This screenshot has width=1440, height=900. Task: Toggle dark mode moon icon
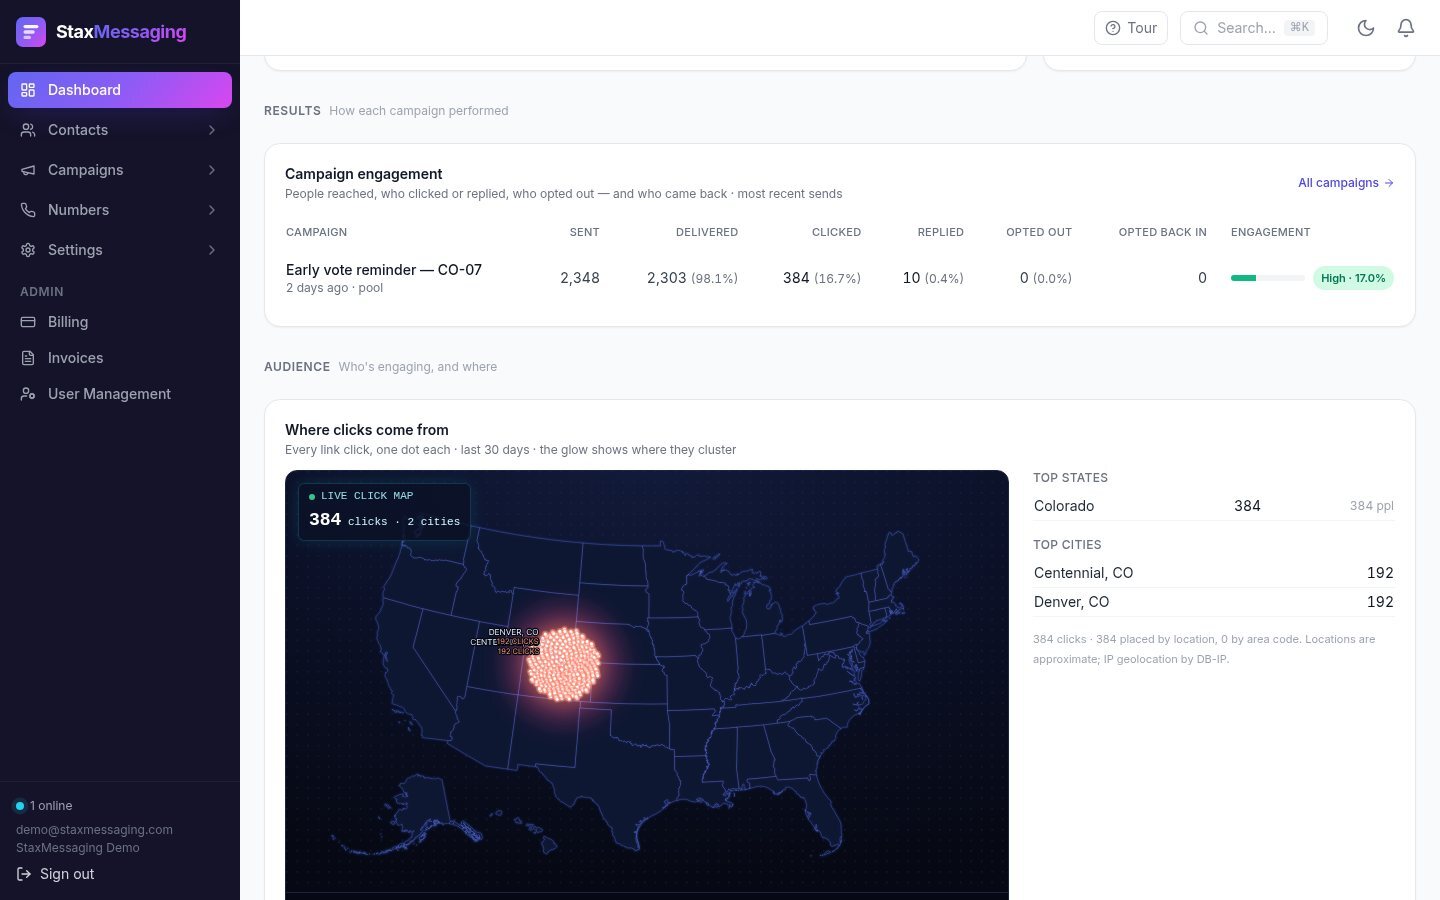1366,28
